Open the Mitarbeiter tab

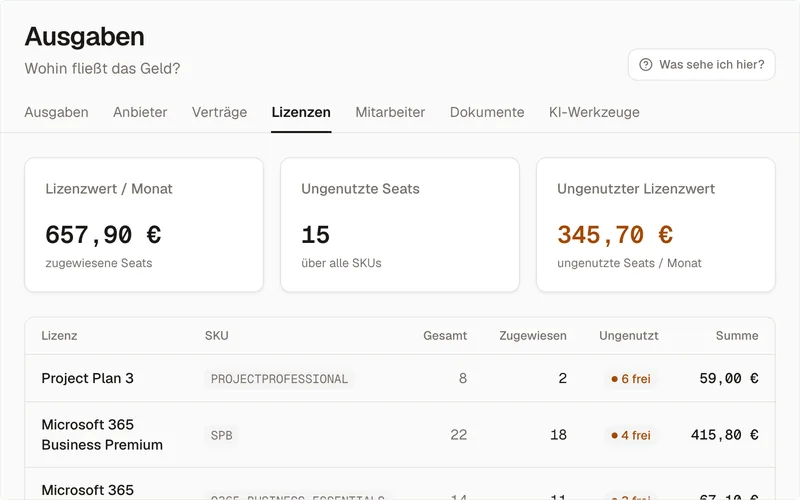tap(390, 112)
